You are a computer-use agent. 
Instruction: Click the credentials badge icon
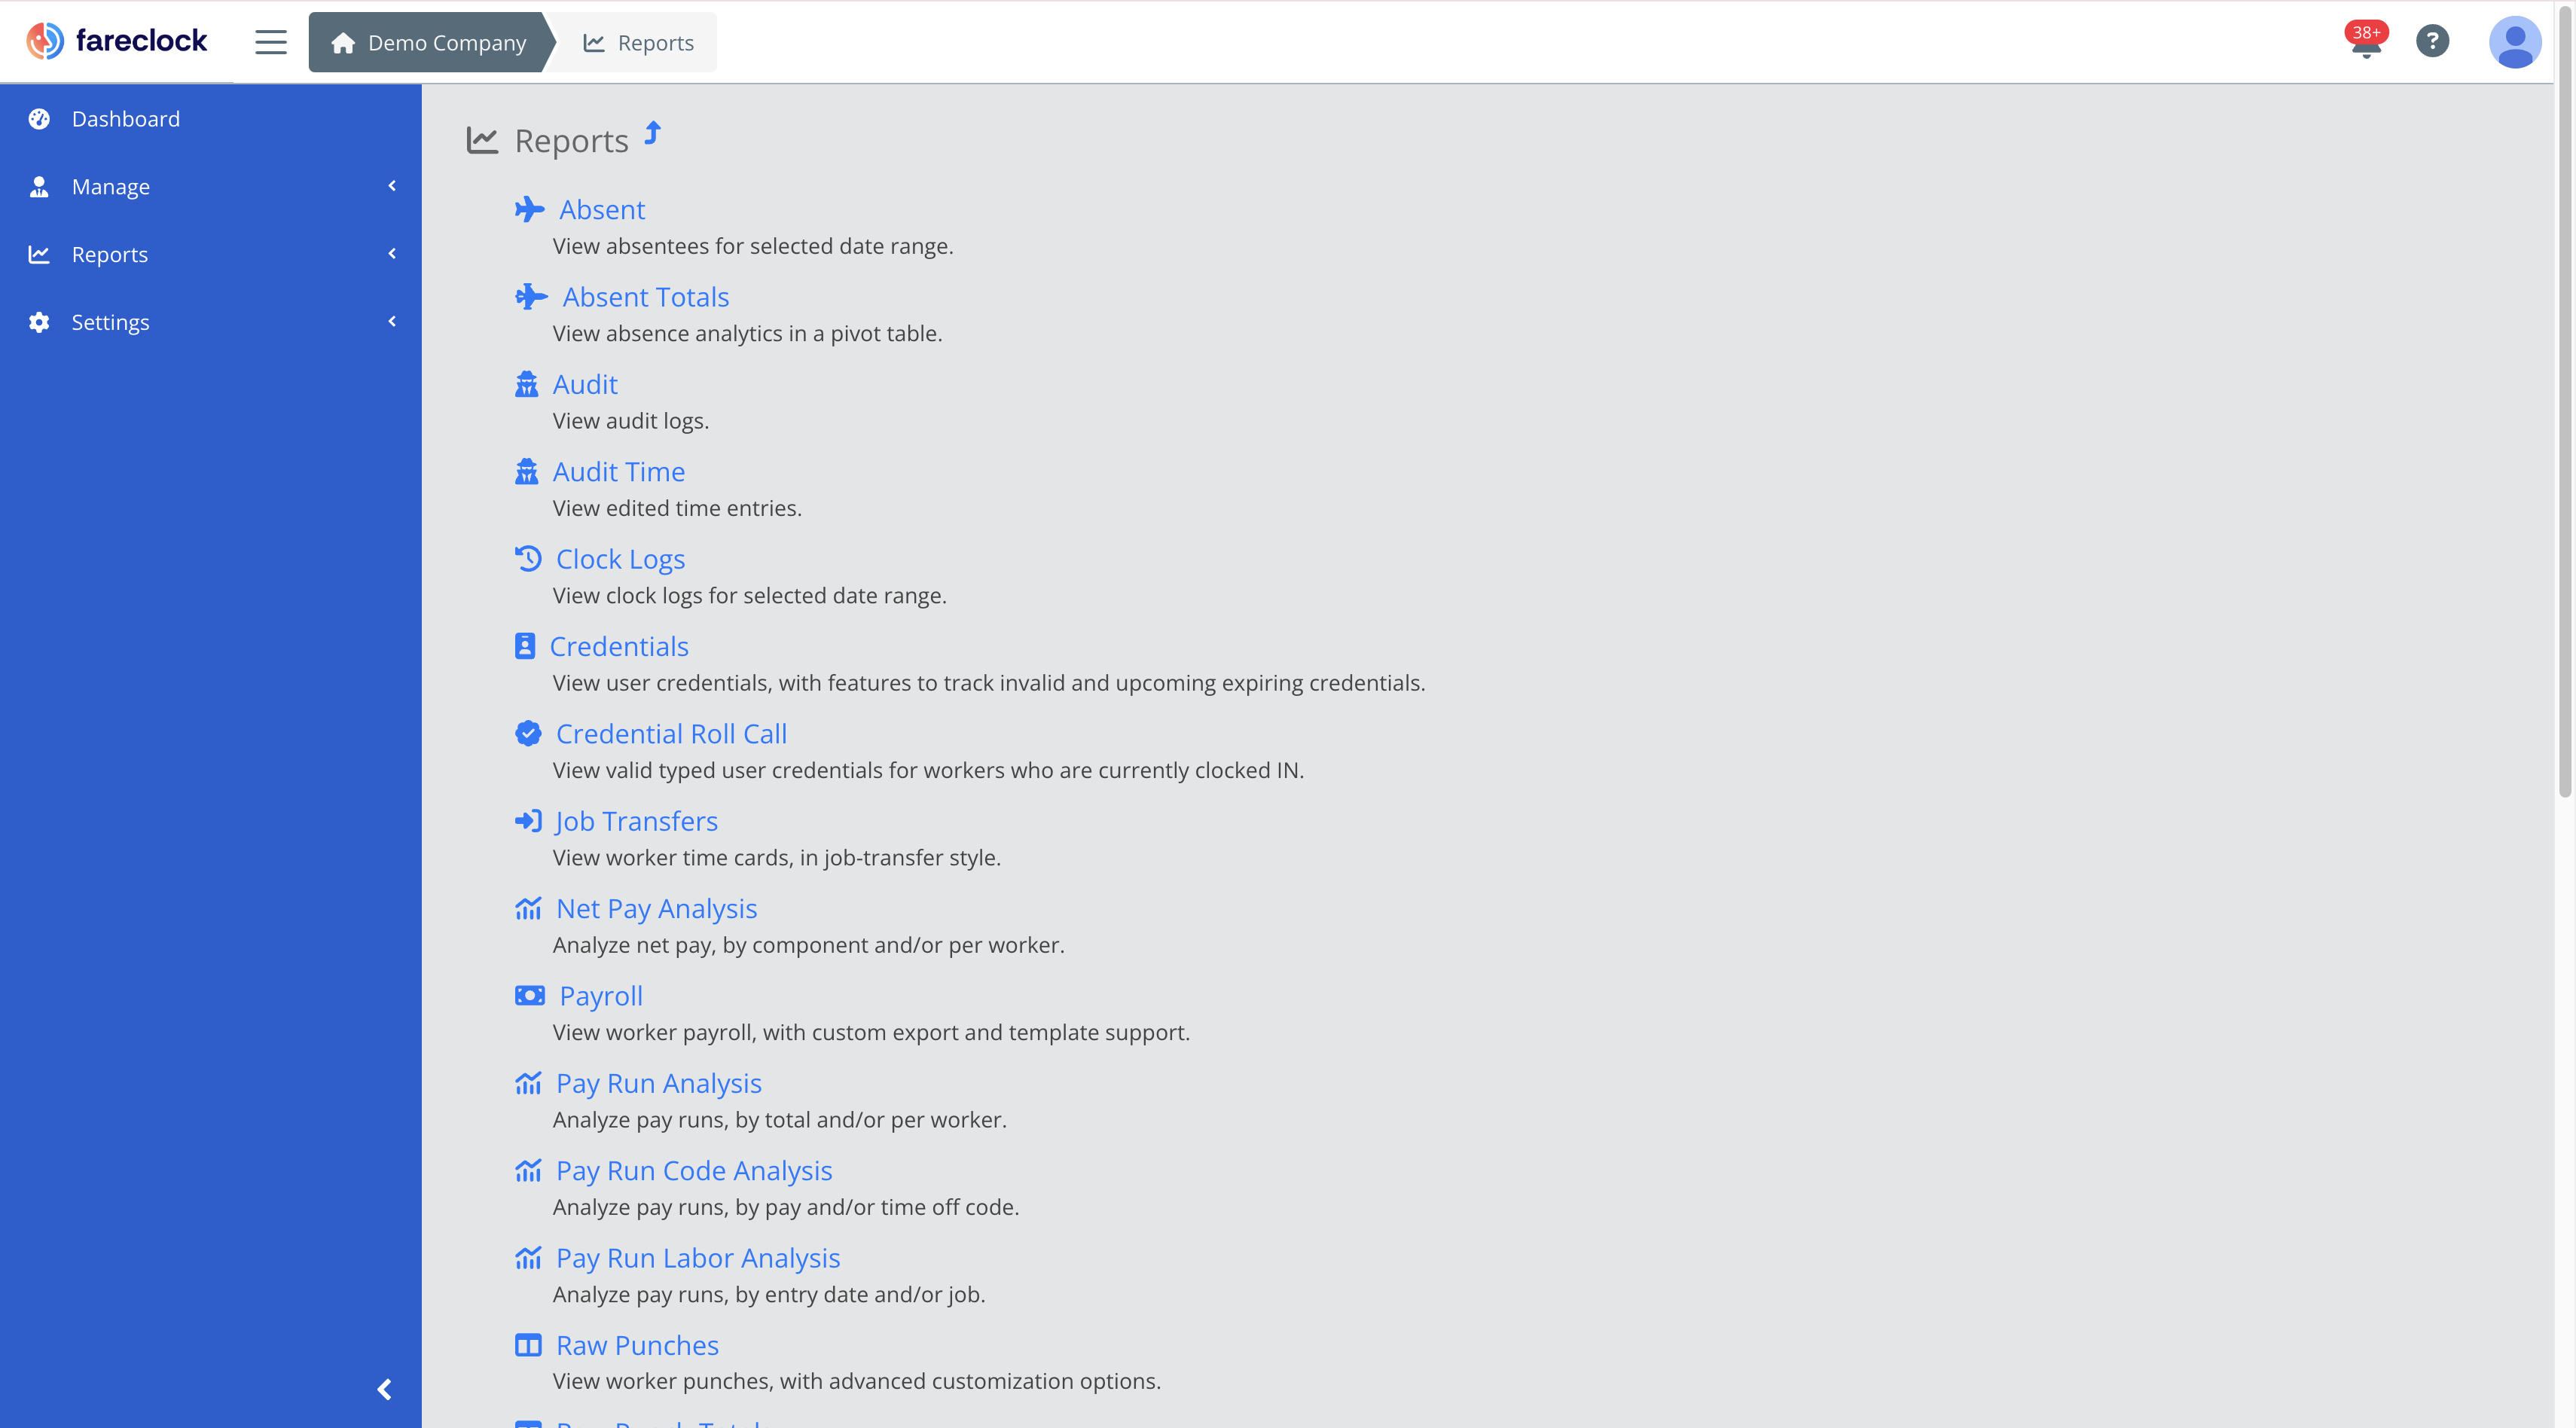click(527, 645)
